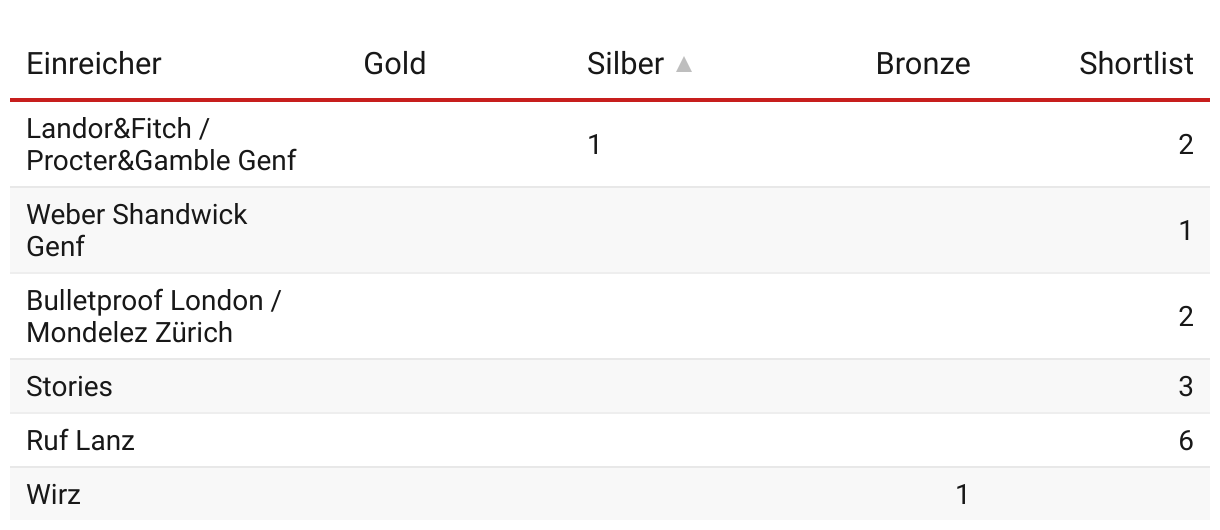Screen dimensions: 1220x530
Task: Click the Ruf Lanz entry
Action: (x=80, y=440)
